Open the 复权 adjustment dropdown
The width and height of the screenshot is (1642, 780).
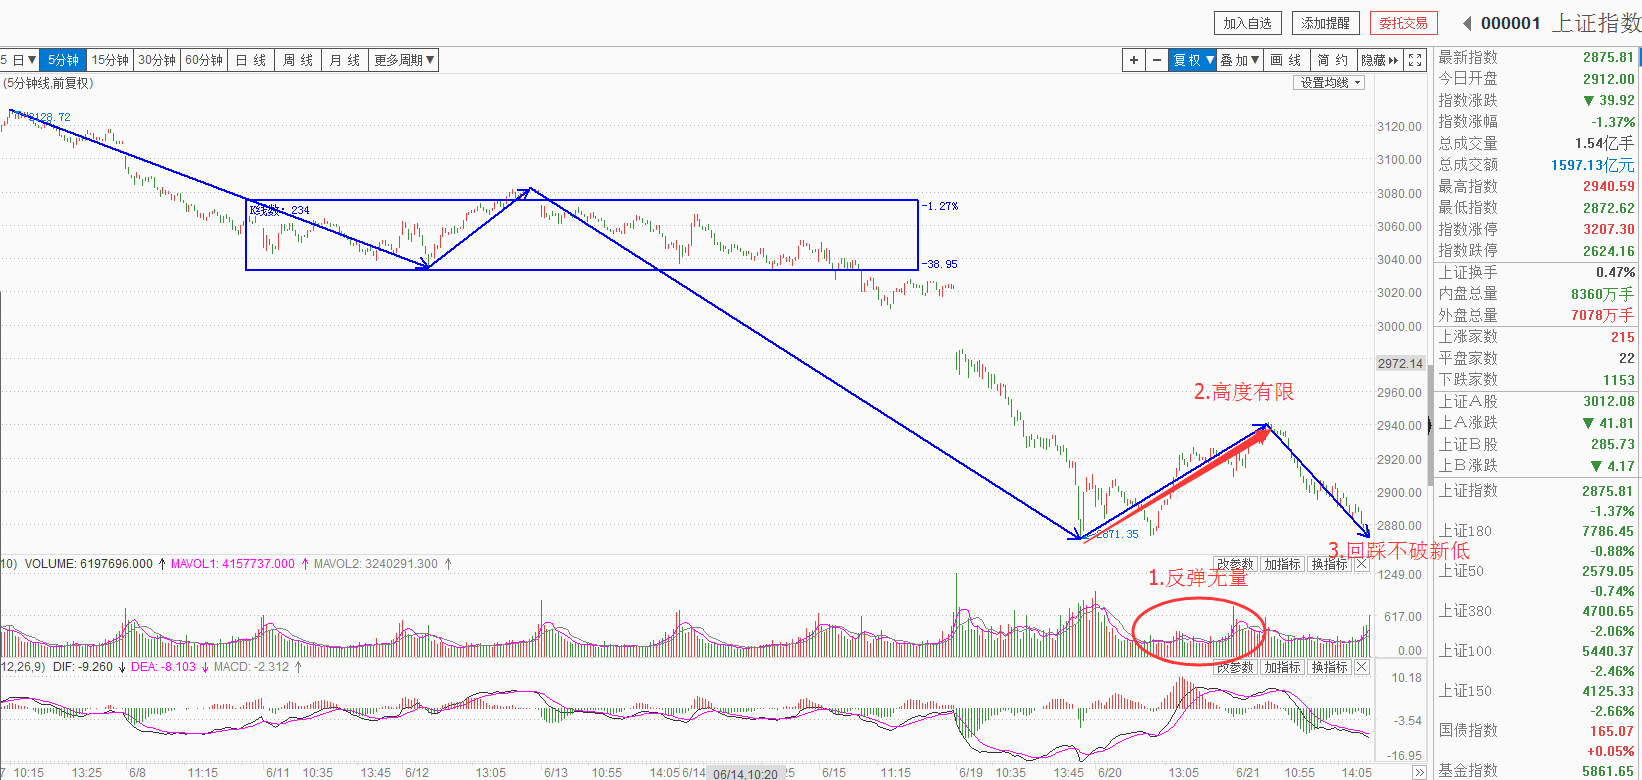(x=1193, y=60)
